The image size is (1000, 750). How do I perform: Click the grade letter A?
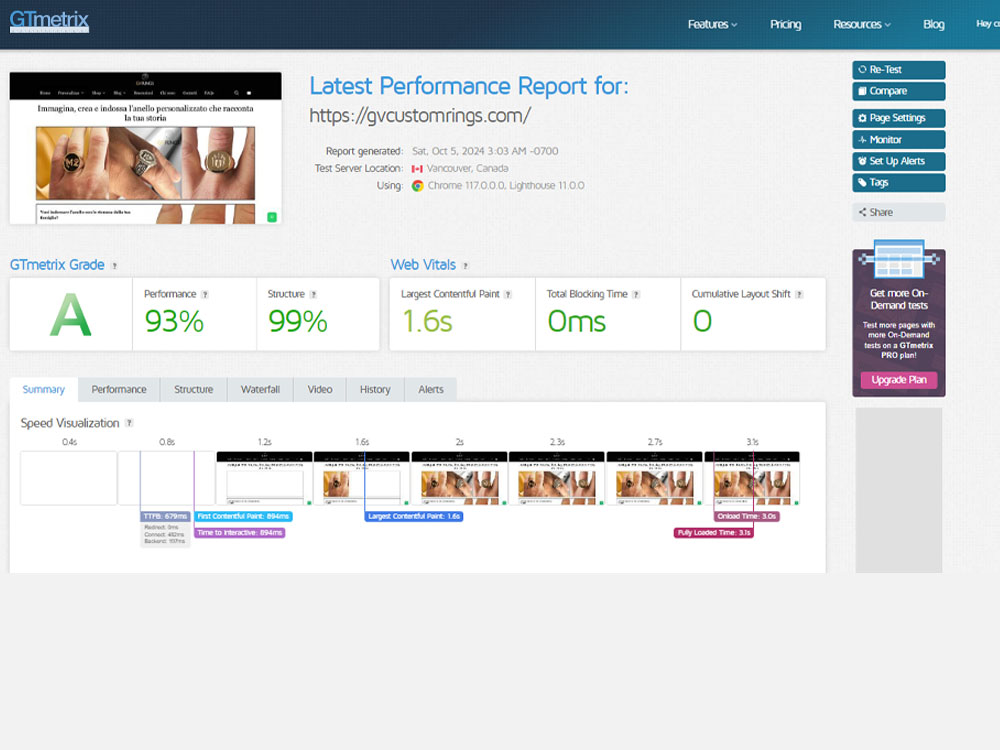[71, 314]
